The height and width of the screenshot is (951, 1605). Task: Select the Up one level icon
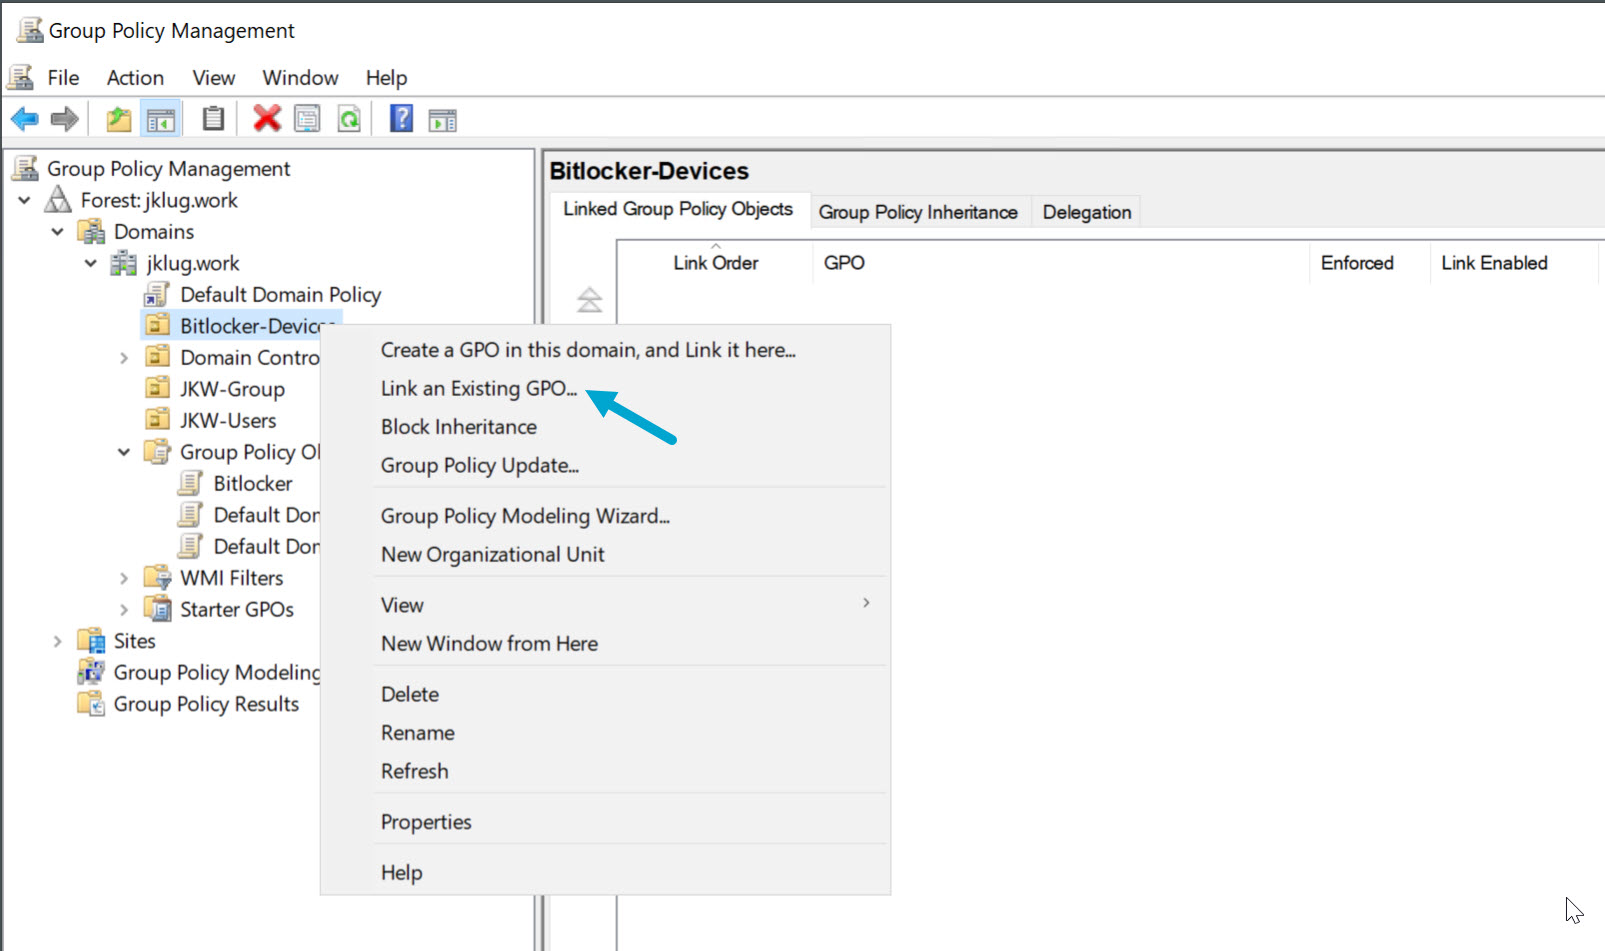click(x=117, y=118)
